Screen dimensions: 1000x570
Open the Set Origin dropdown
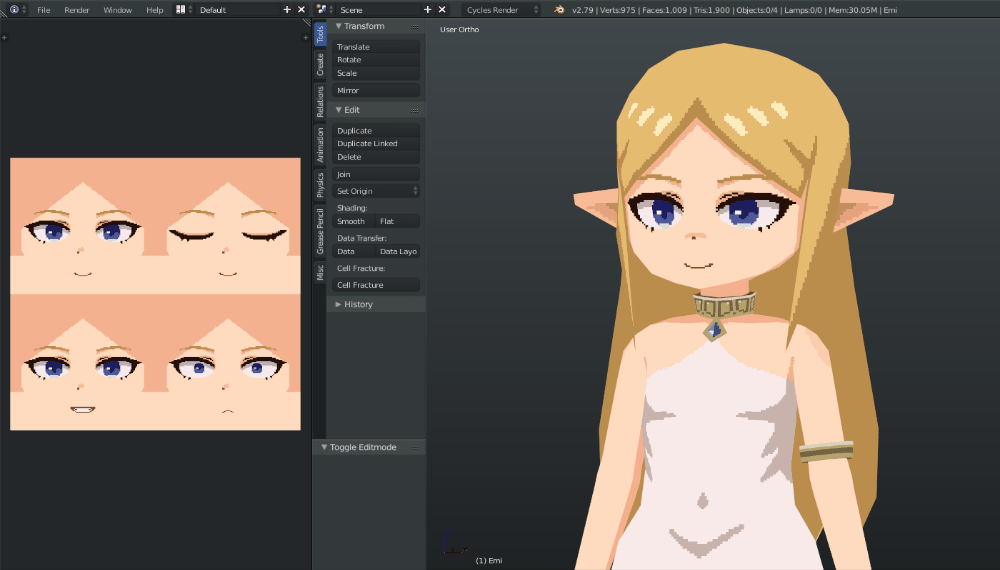click(376, 191)
